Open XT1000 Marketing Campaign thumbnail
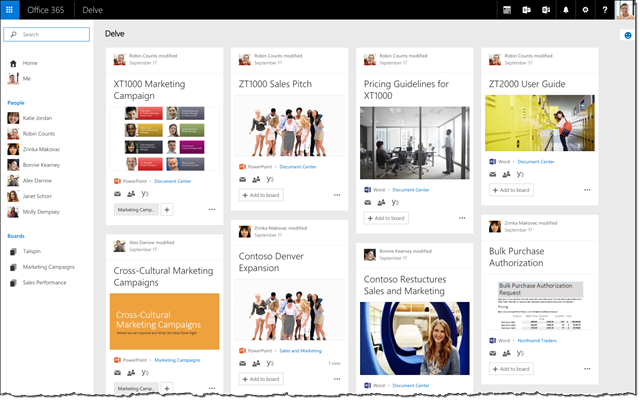Viewport: 640px width, 400px height. [x=164, y=139]
